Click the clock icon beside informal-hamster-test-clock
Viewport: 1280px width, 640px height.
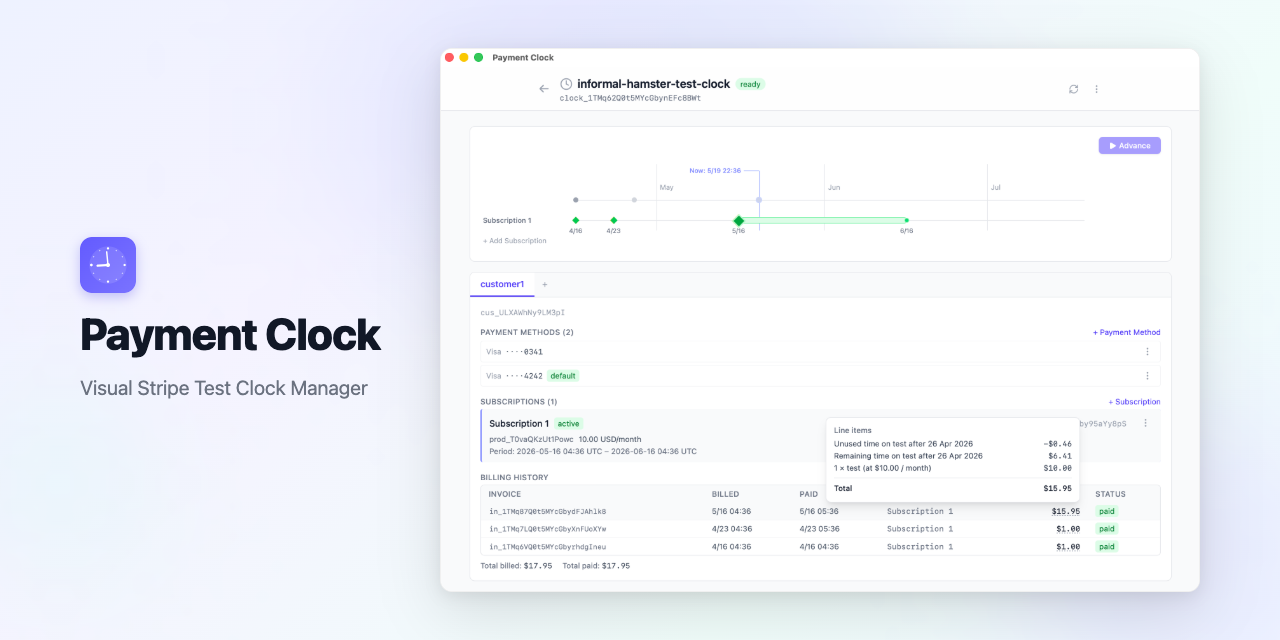[566, 84]
